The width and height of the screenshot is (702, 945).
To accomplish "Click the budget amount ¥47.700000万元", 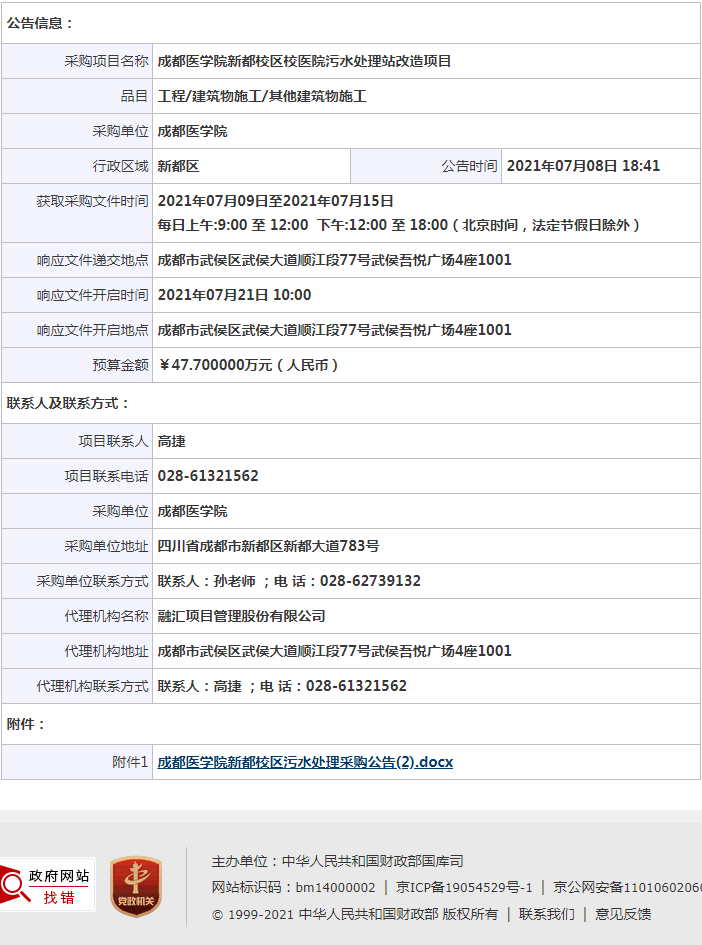I will click(x=248, y=365).
